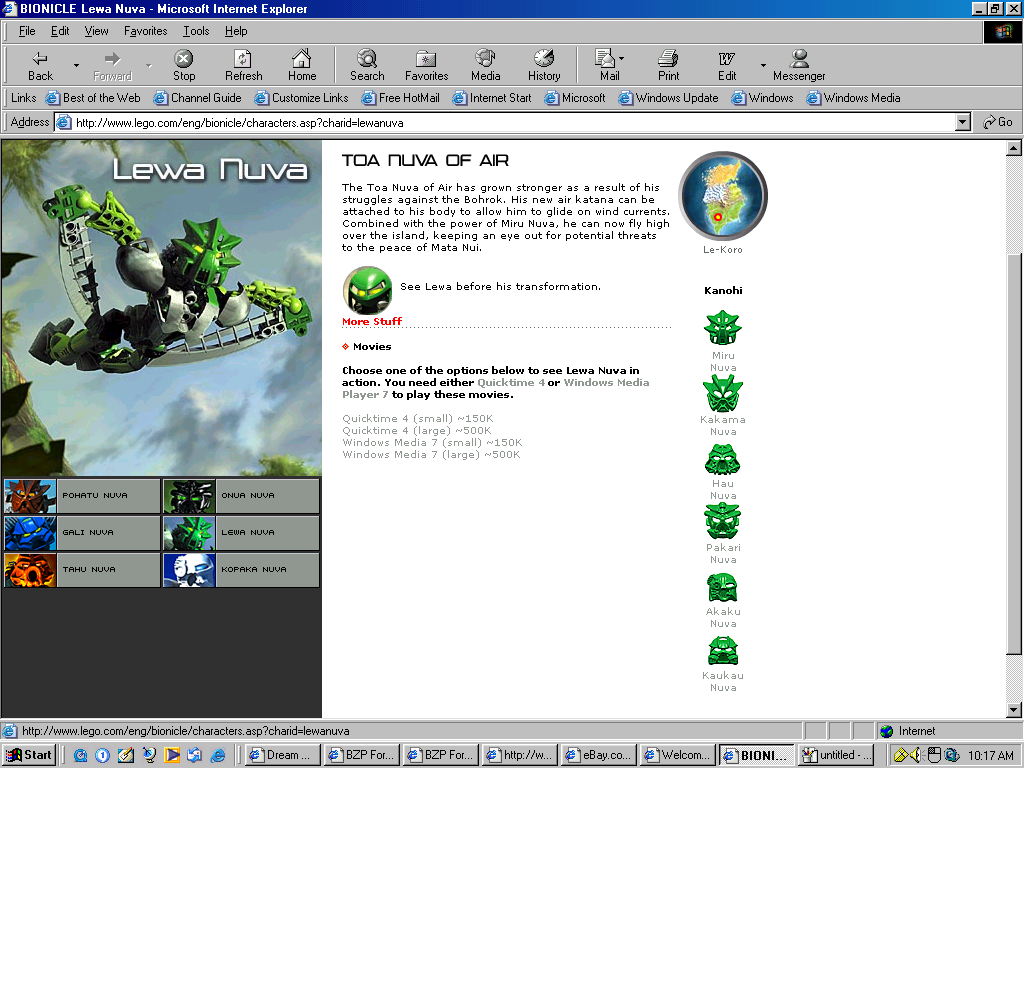Select Pohatu Nuva character

[x=82, y=496]
